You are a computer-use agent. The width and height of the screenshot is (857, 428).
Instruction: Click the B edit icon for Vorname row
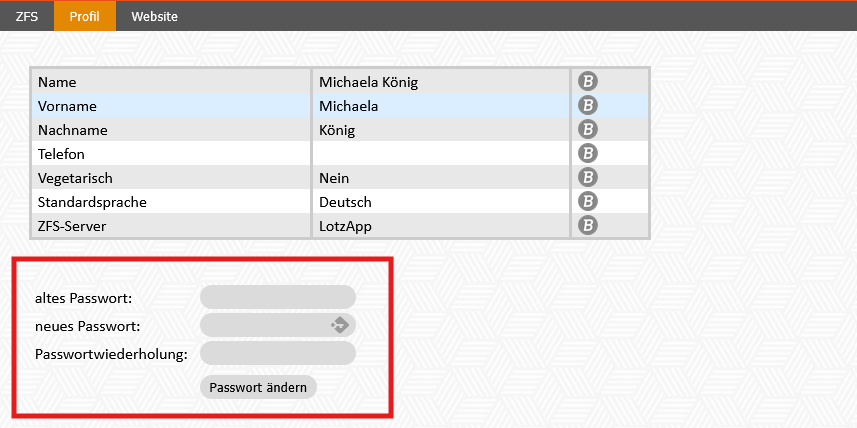pos(588,105)
